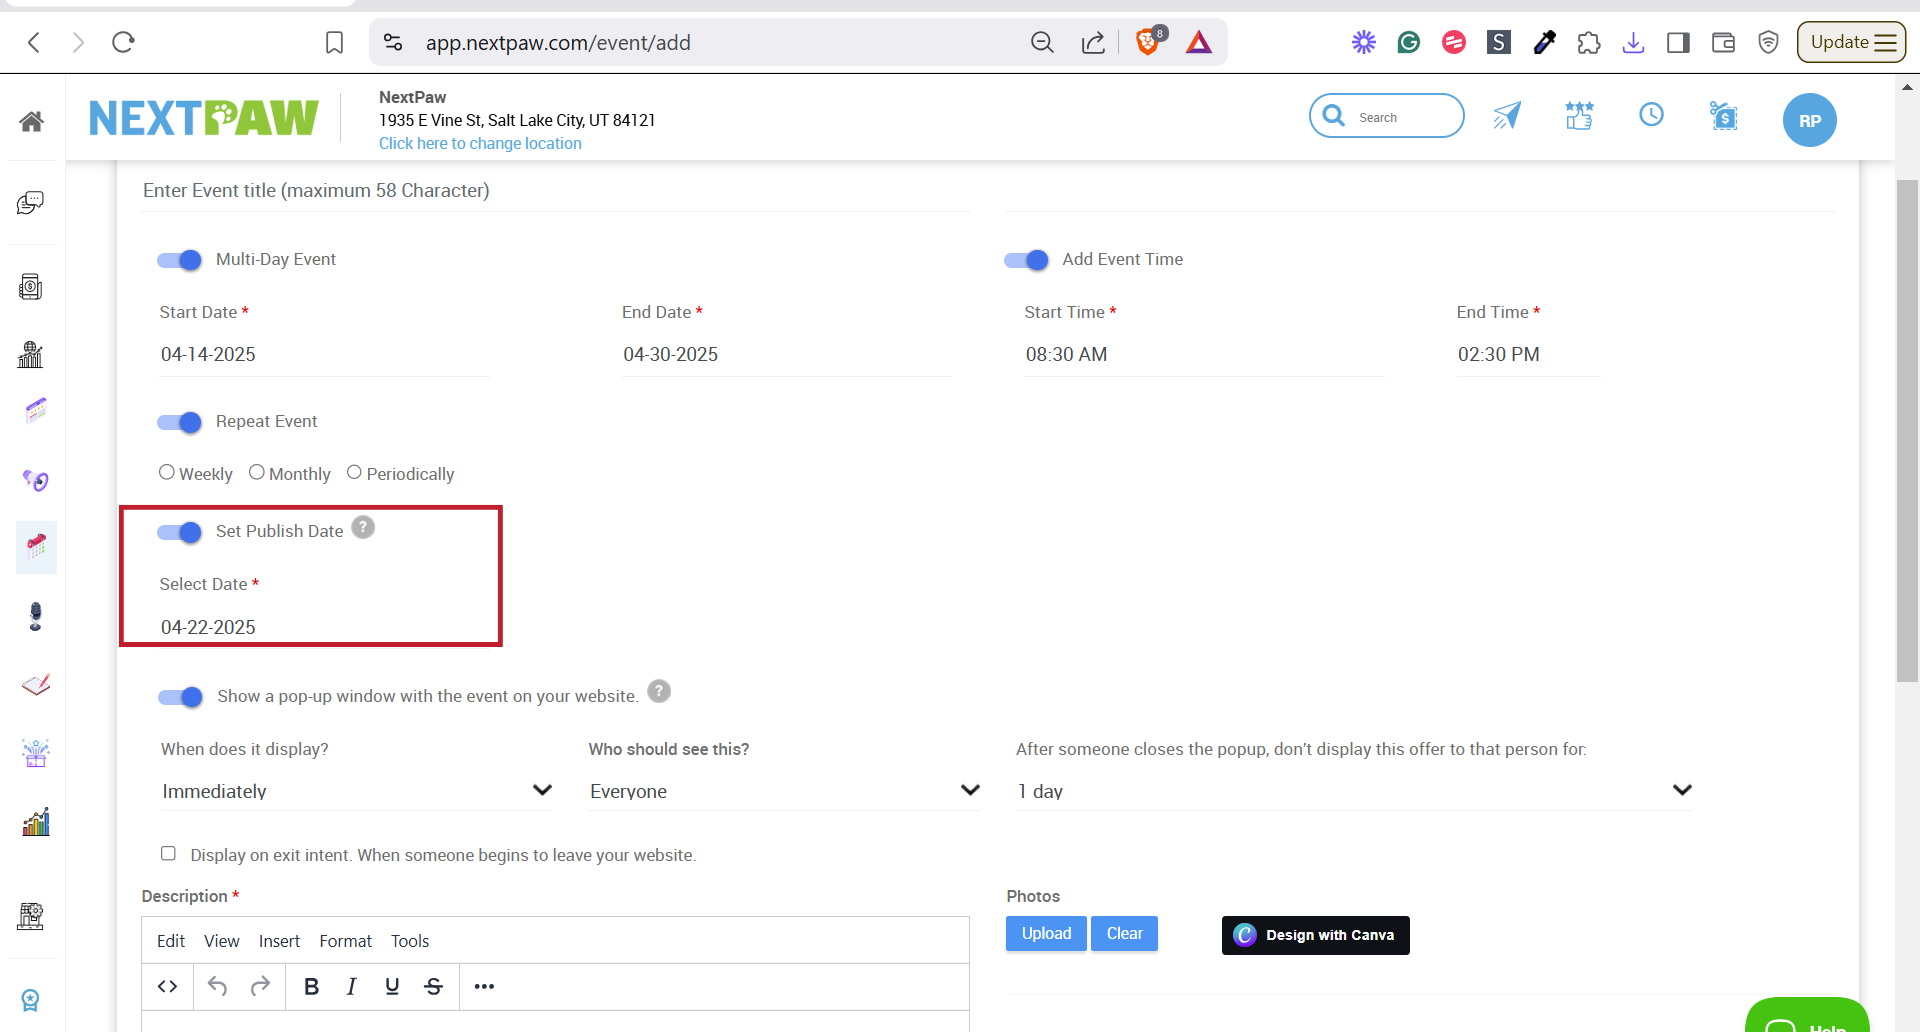This screenshot has height=1032, width=1920.
Task: Click the clock history icon in header
Action: 1651,115
